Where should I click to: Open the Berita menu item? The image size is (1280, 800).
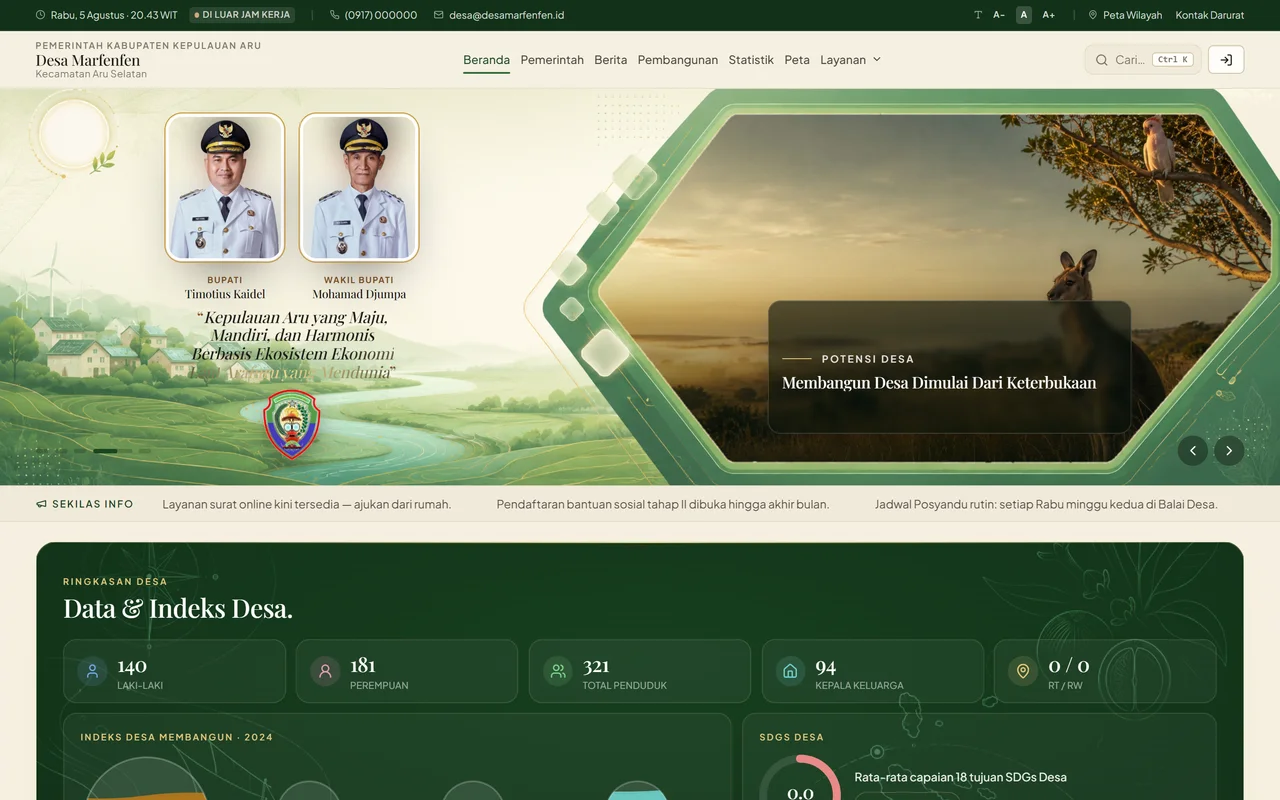[x=611, y=60]
